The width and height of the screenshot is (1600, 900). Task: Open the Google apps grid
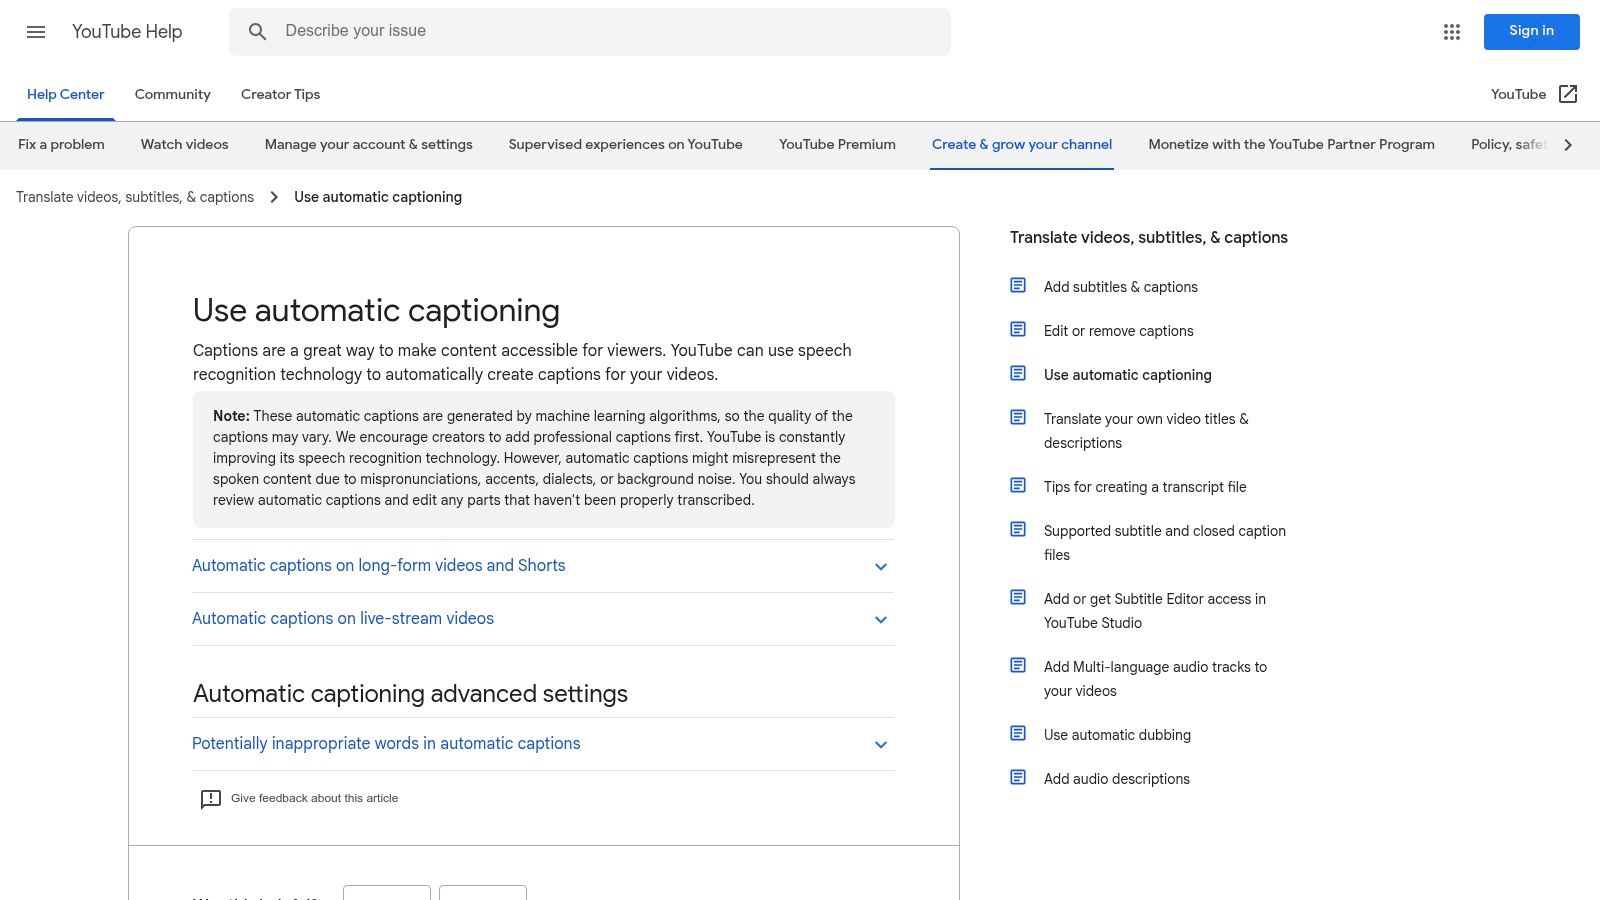1450,32
